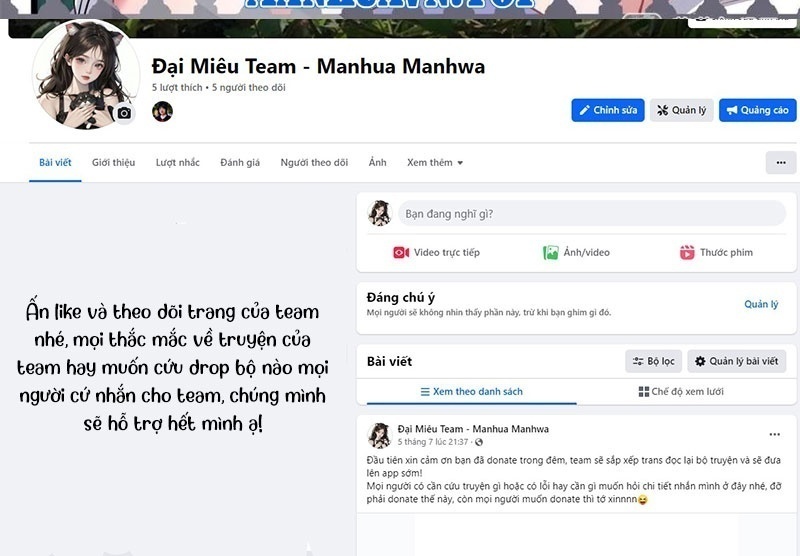
Task: Select the Ảnh/video photo upload option
Action: pyautogui.click(x=576, y=252)
